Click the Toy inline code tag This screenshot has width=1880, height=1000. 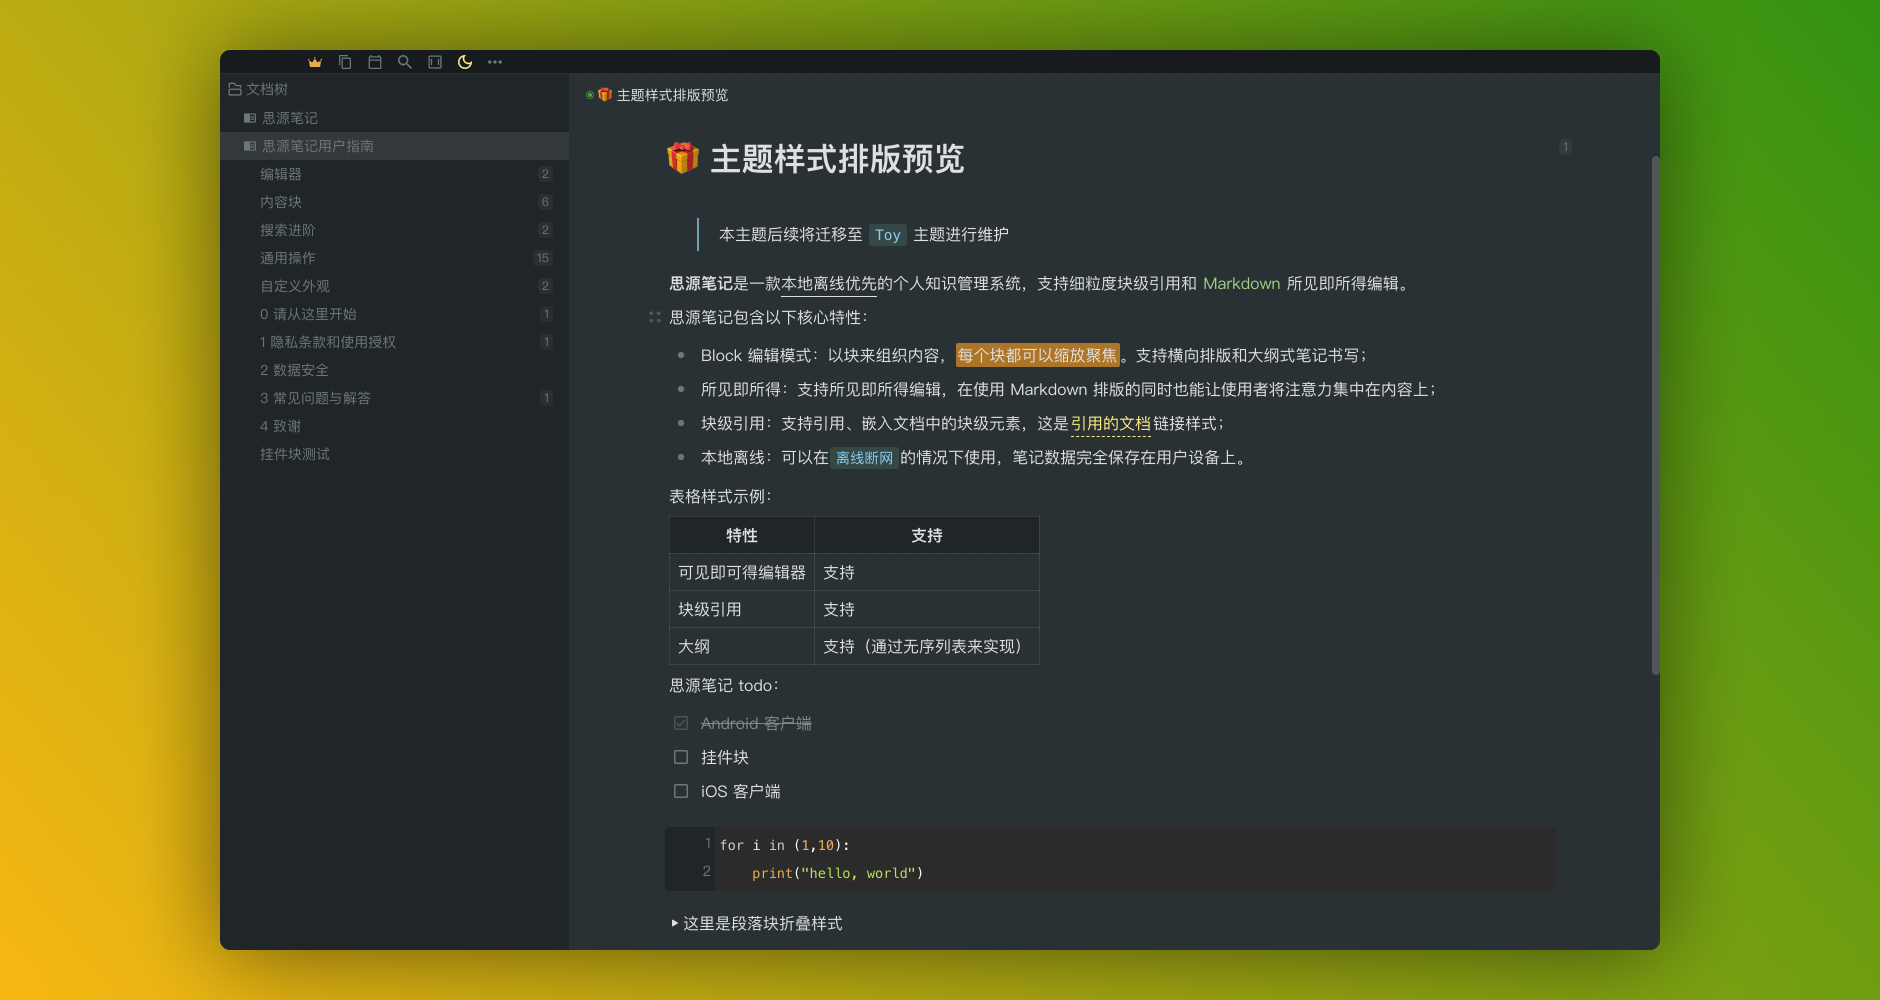click(x=887, y=235)
